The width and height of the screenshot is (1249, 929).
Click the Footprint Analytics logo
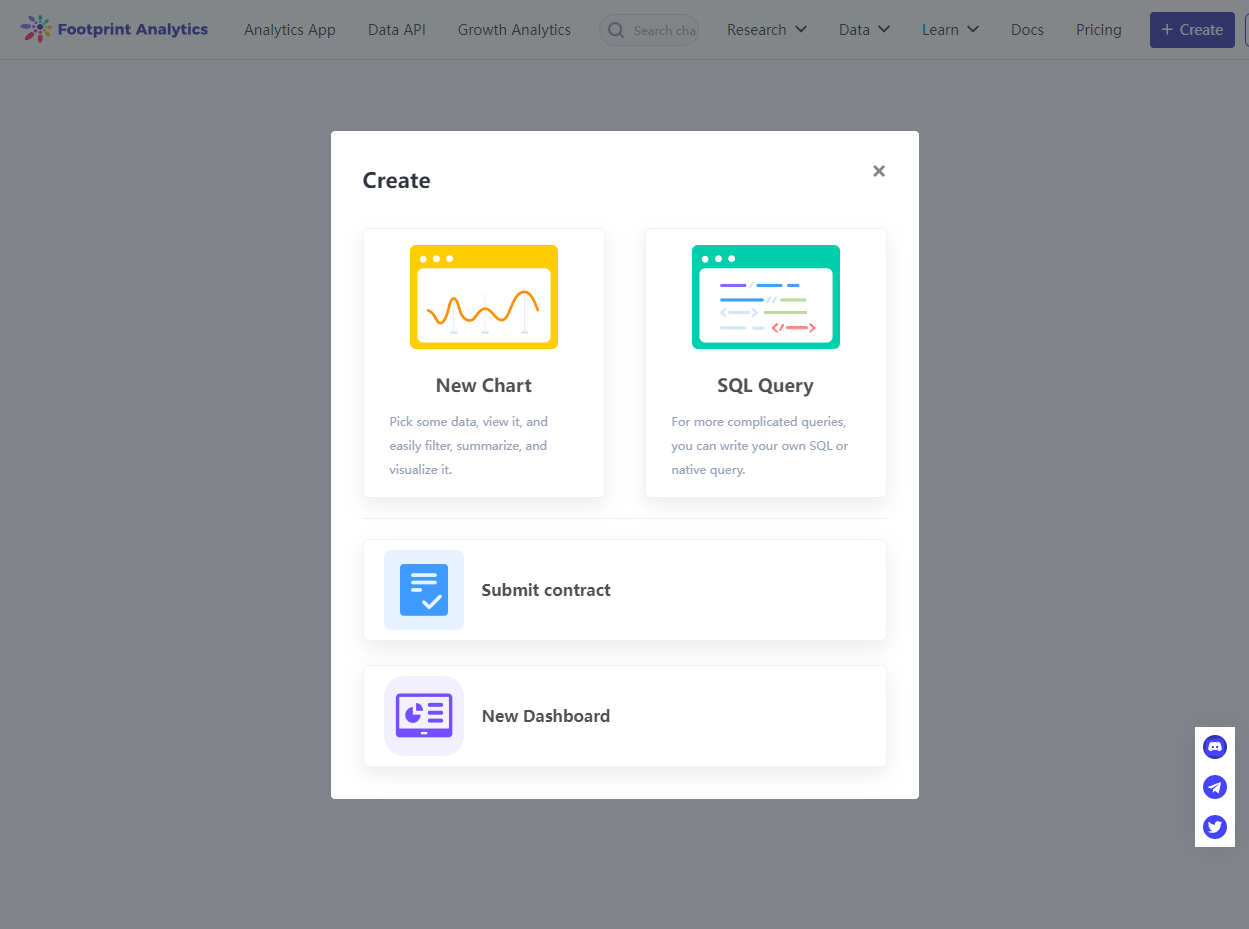[114, 29]
